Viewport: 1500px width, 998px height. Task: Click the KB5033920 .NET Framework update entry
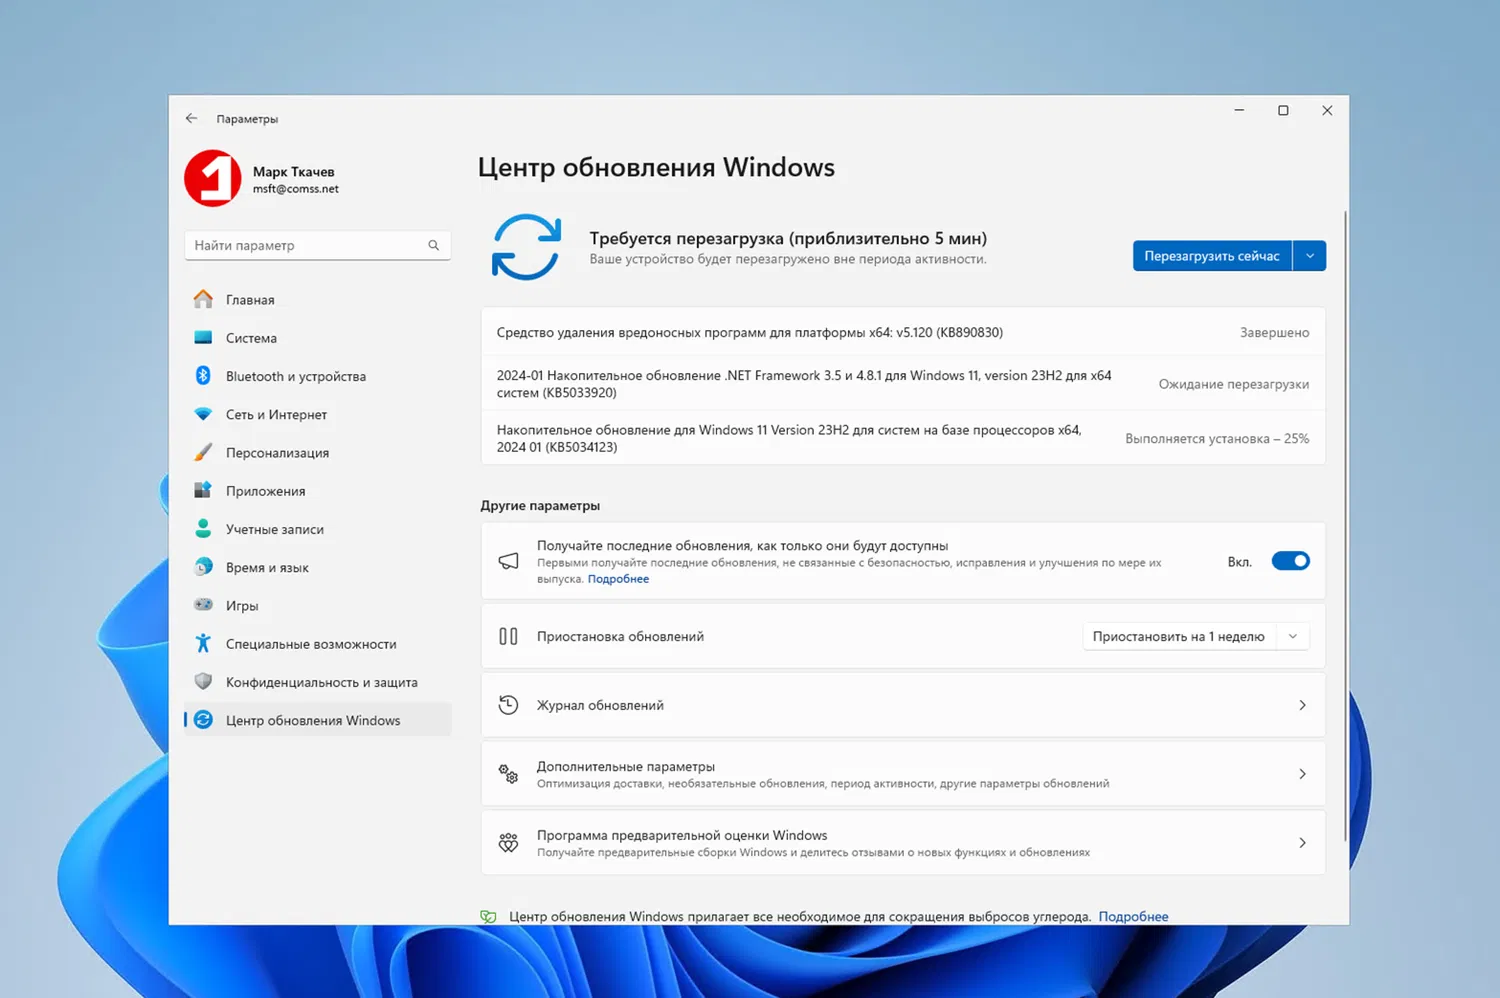(903, 384)
